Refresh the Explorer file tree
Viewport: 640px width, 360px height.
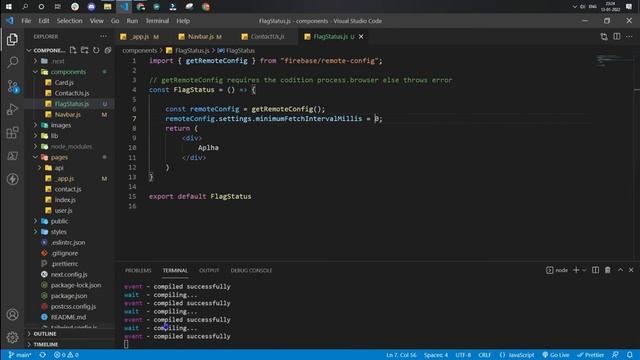[x=96, y=50]
